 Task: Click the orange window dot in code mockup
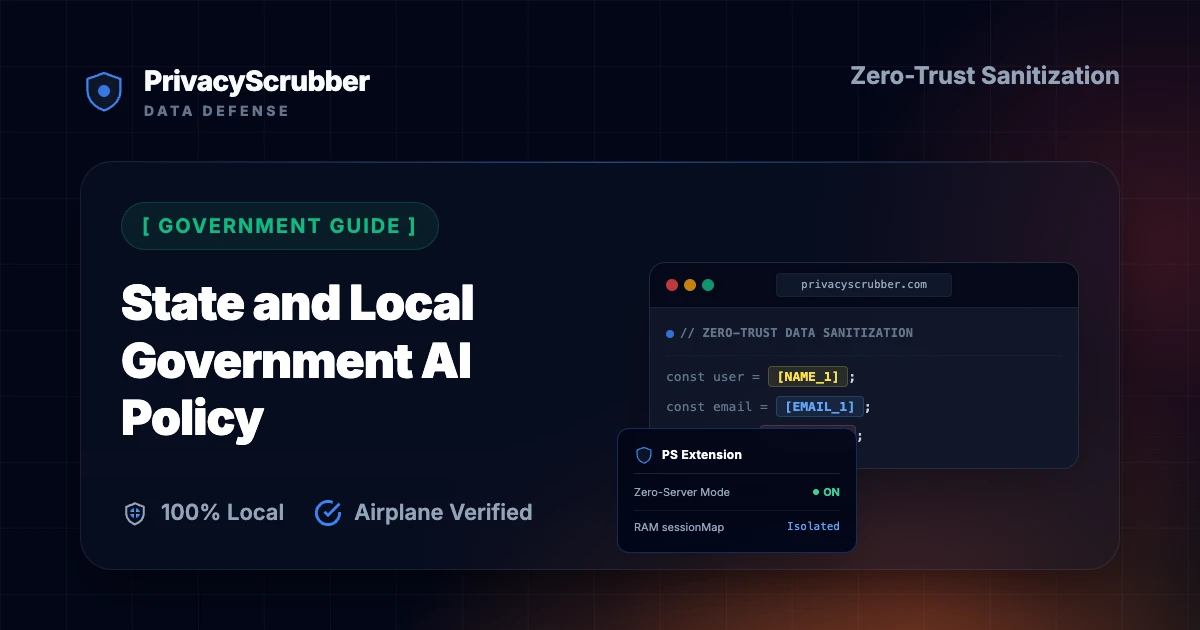pyautogui.click(x=690, y=285)
